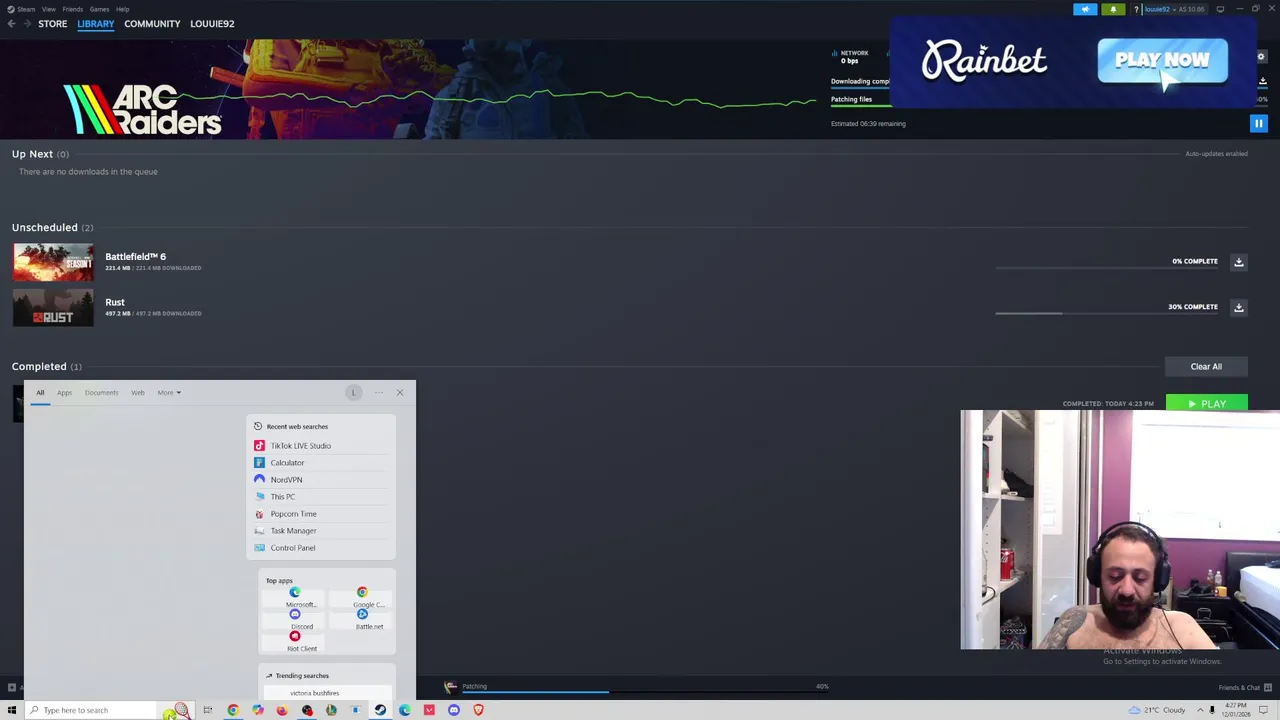The width and height of the screenshot is (1280, 720).
Task: Close the Windows search panel
Action: (x=400, y=392)
